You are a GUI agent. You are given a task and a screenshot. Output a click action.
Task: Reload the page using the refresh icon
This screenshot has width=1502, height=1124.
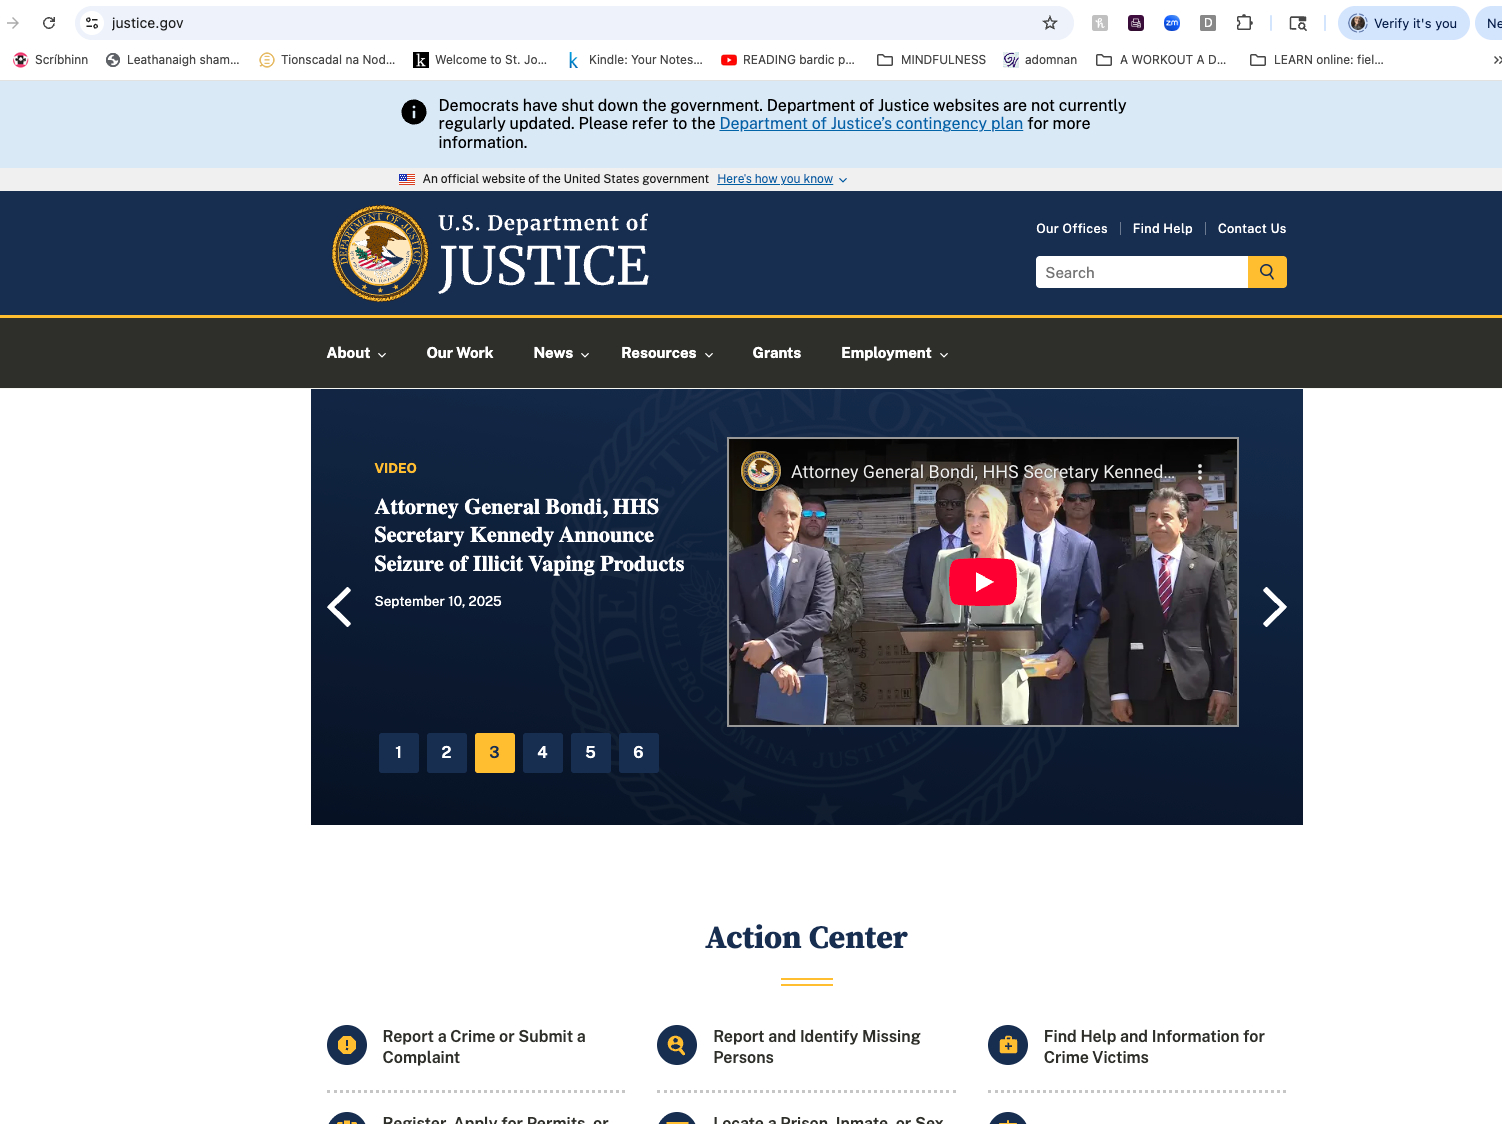[x=49, y=23]
